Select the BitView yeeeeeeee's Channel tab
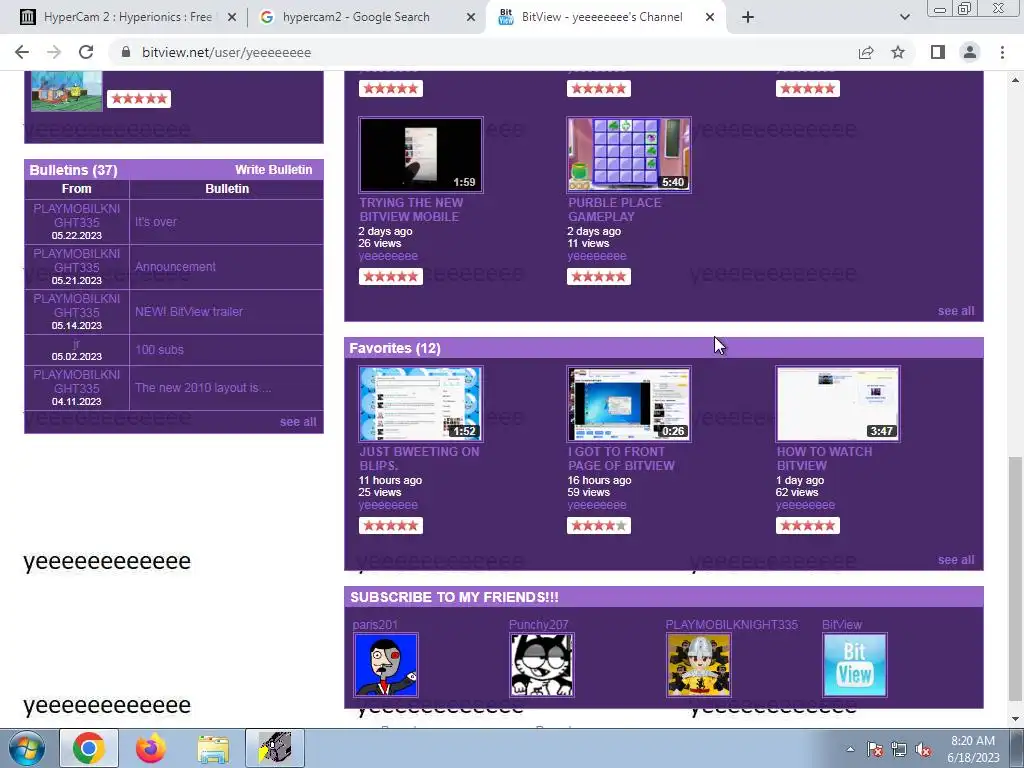Viewport: 1024px width, 768px height. point(601,17)
